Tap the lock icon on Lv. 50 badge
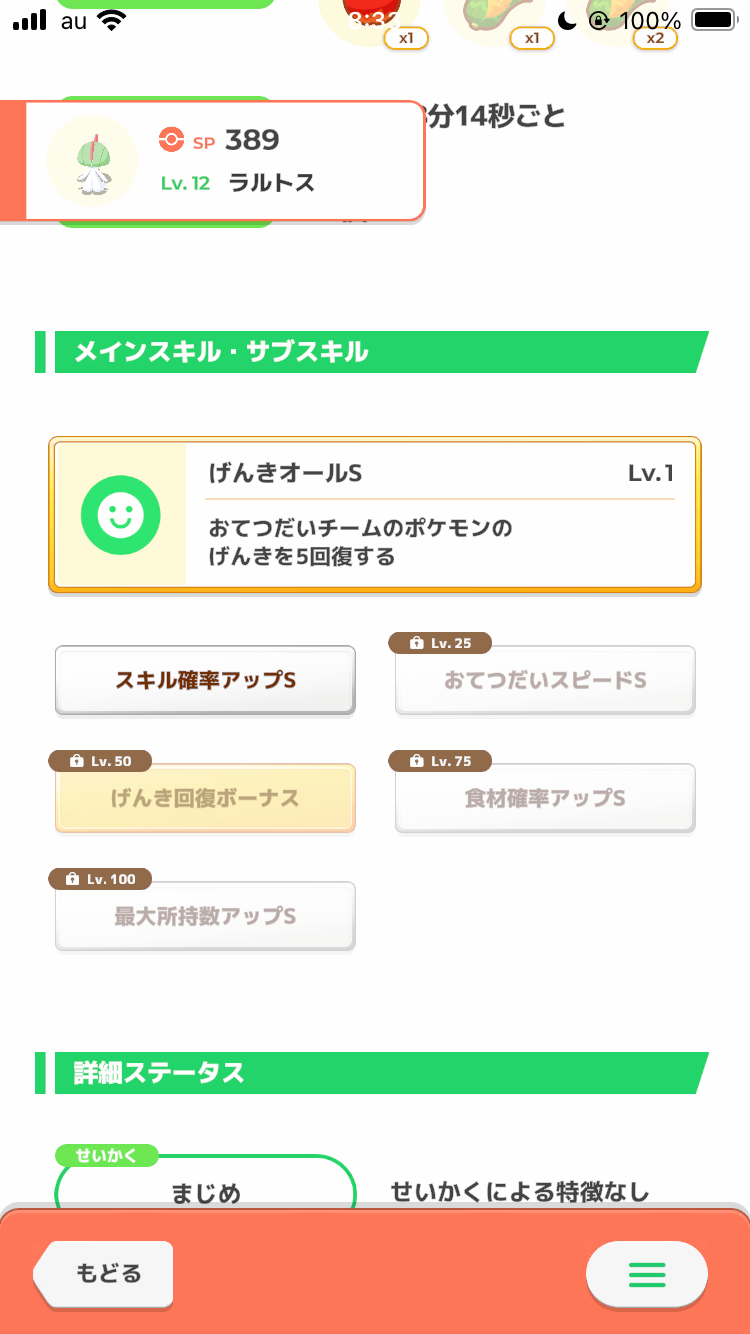Image resolution: width=750 pixels, height=1334 pixels. (77, 761)
